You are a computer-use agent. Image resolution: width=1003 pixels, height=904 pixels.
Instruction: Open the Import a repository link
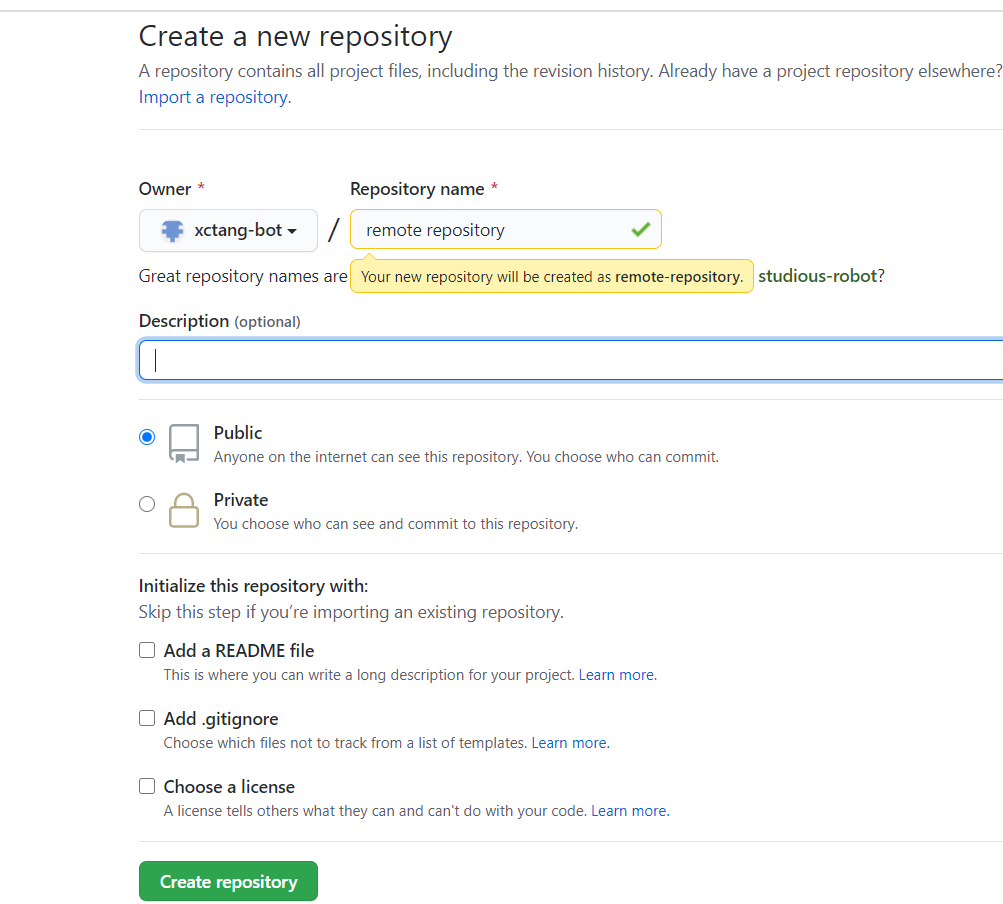(214, 97)
